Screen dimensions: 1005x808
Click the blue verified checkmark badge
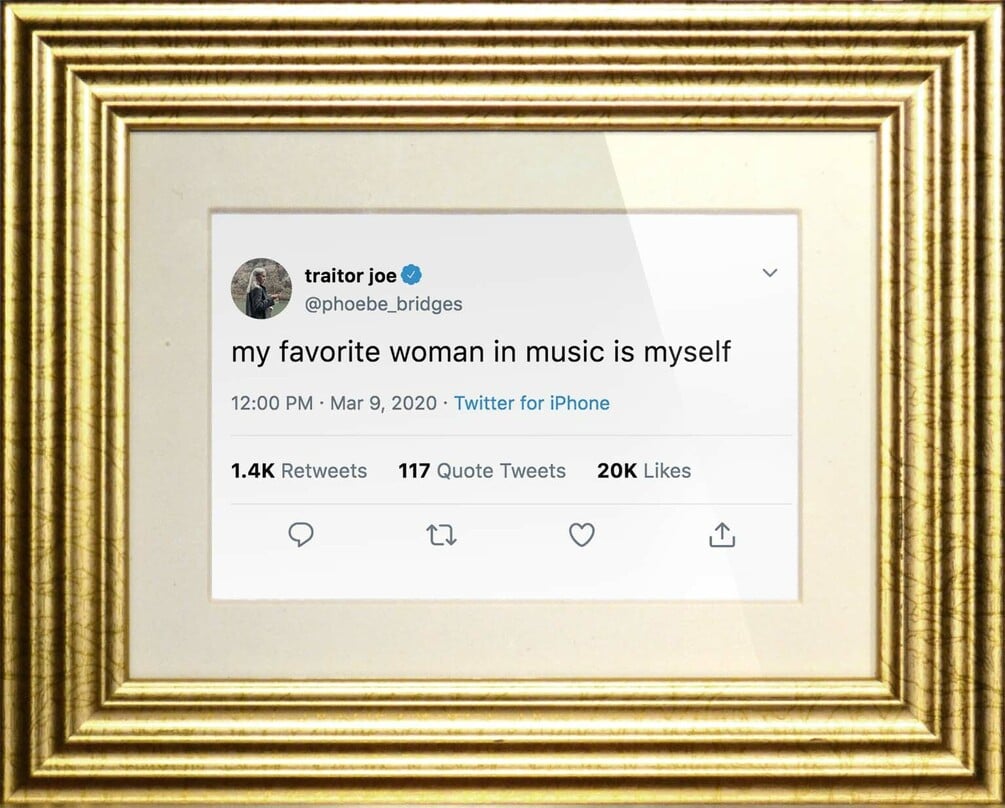[x=411, y=275]
